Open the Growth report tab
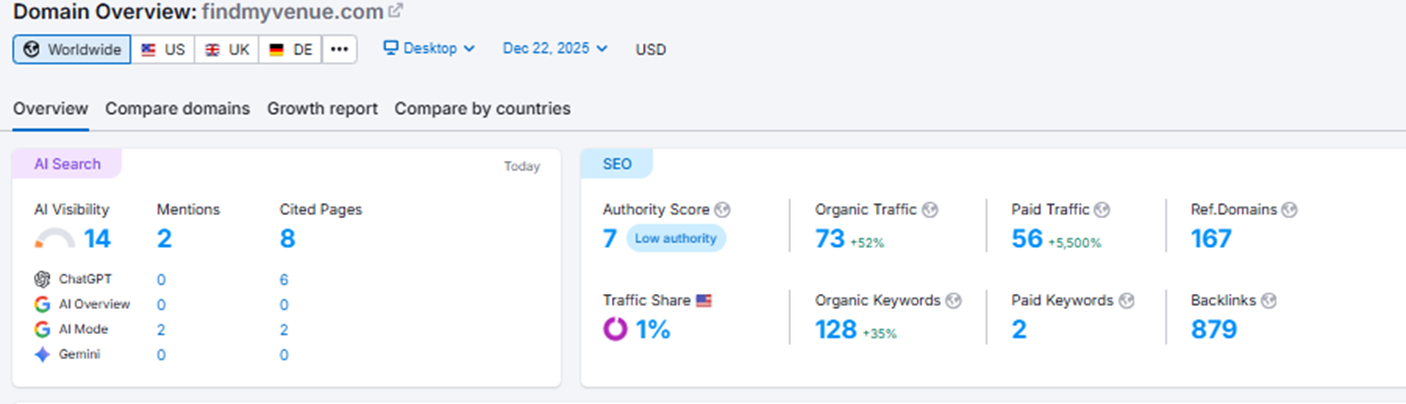The width and height of the screenshot is (1406, 404). point(322,109)
